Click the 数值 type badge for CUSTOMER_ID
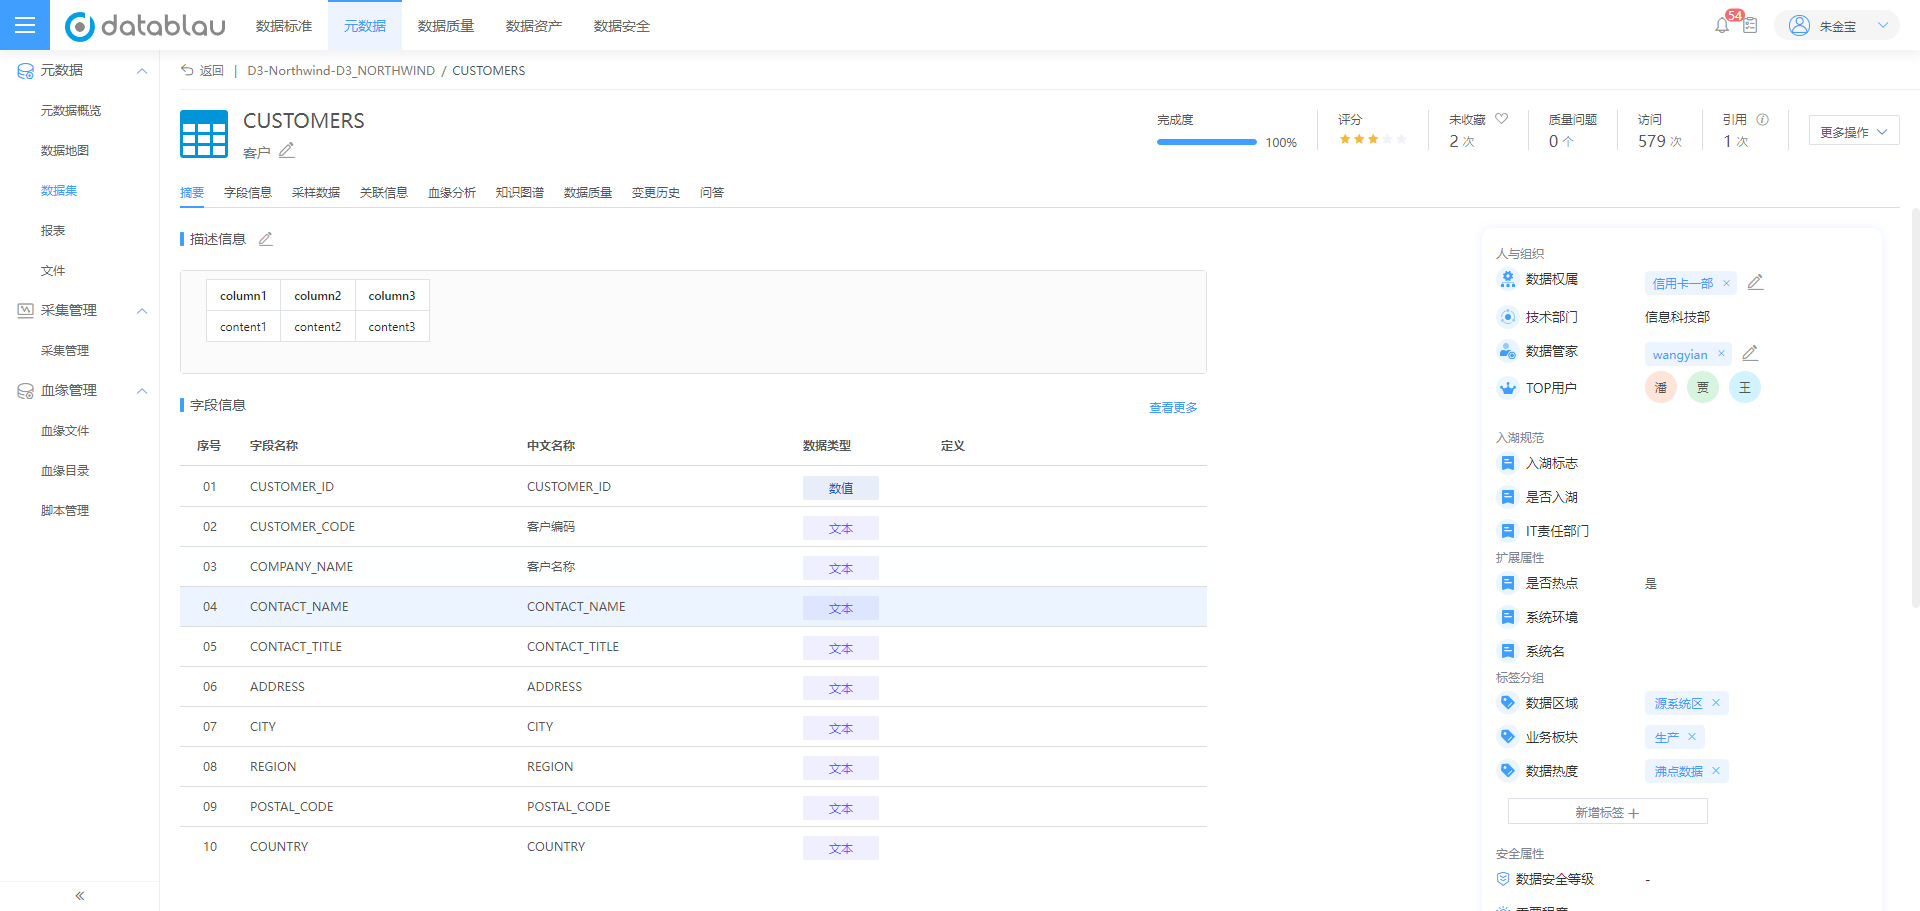 [x=841, y=488]
